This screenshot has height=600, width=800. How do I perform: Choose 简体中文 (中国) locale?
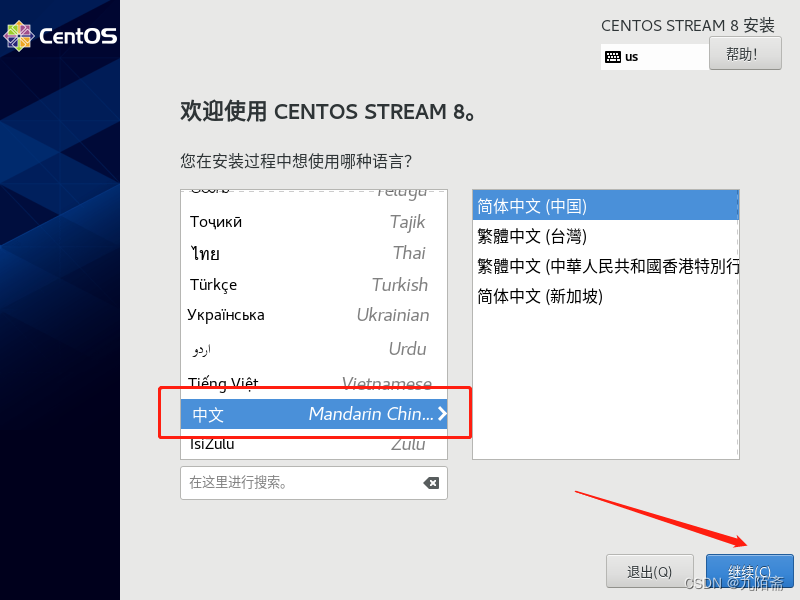[x=606, y=206]
